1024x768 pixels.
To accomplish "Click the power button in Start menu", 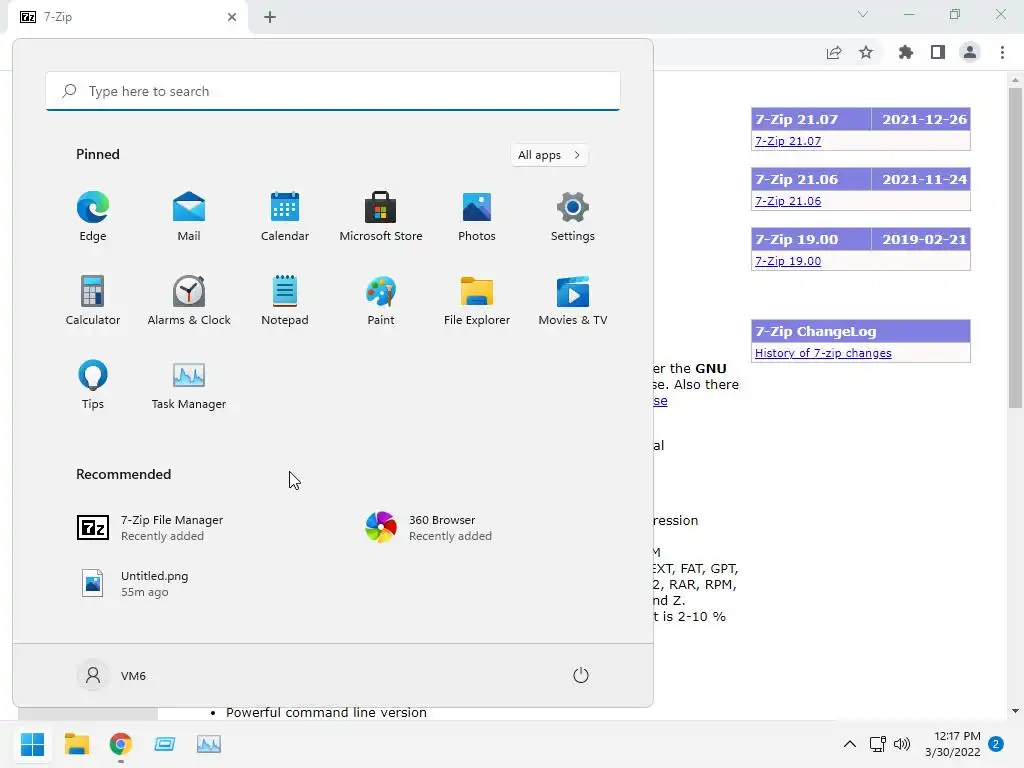I will 581,675.
